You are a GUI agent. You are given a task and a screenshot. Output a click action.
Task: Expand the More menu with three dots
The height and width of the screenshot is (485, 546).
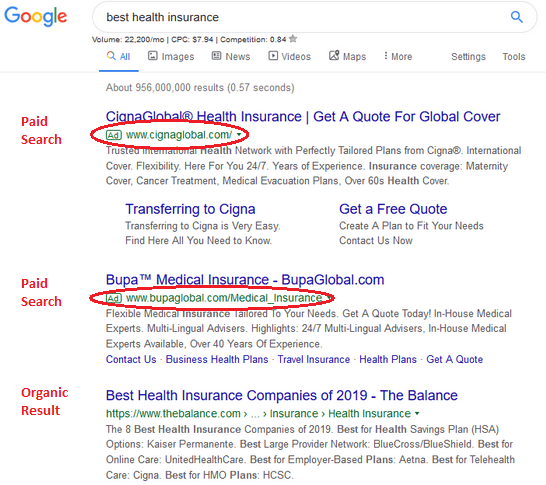pos(398,56)
